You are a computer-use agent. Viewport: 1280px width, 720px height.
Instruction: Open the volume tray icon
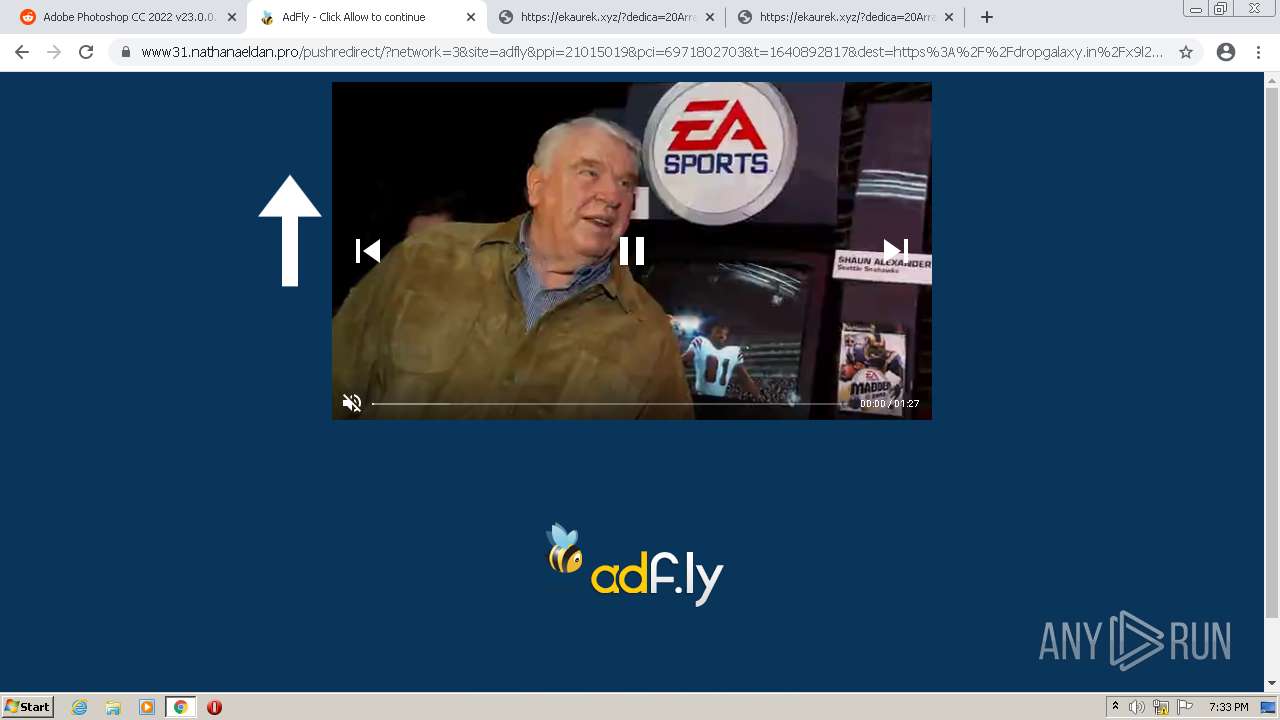[1136, 707]
